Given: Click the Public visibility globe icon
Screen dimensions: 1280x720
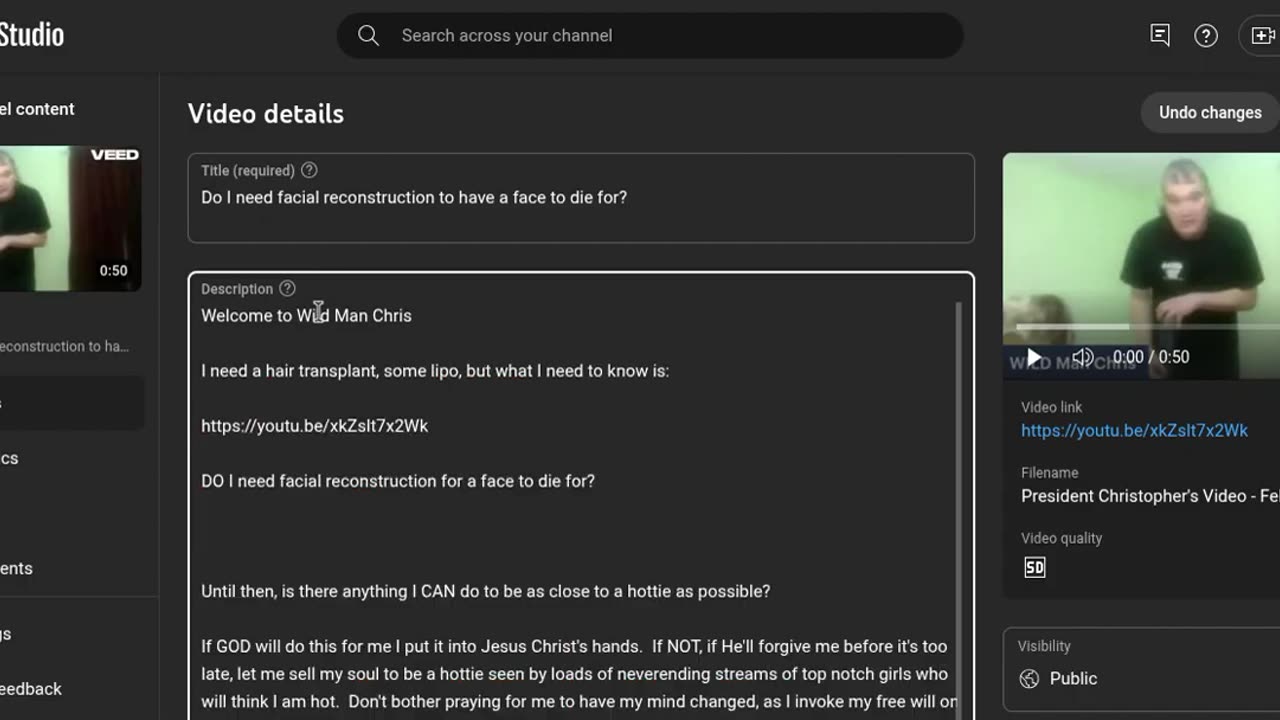Looking at the screenshot, I should coord(1029,679).
